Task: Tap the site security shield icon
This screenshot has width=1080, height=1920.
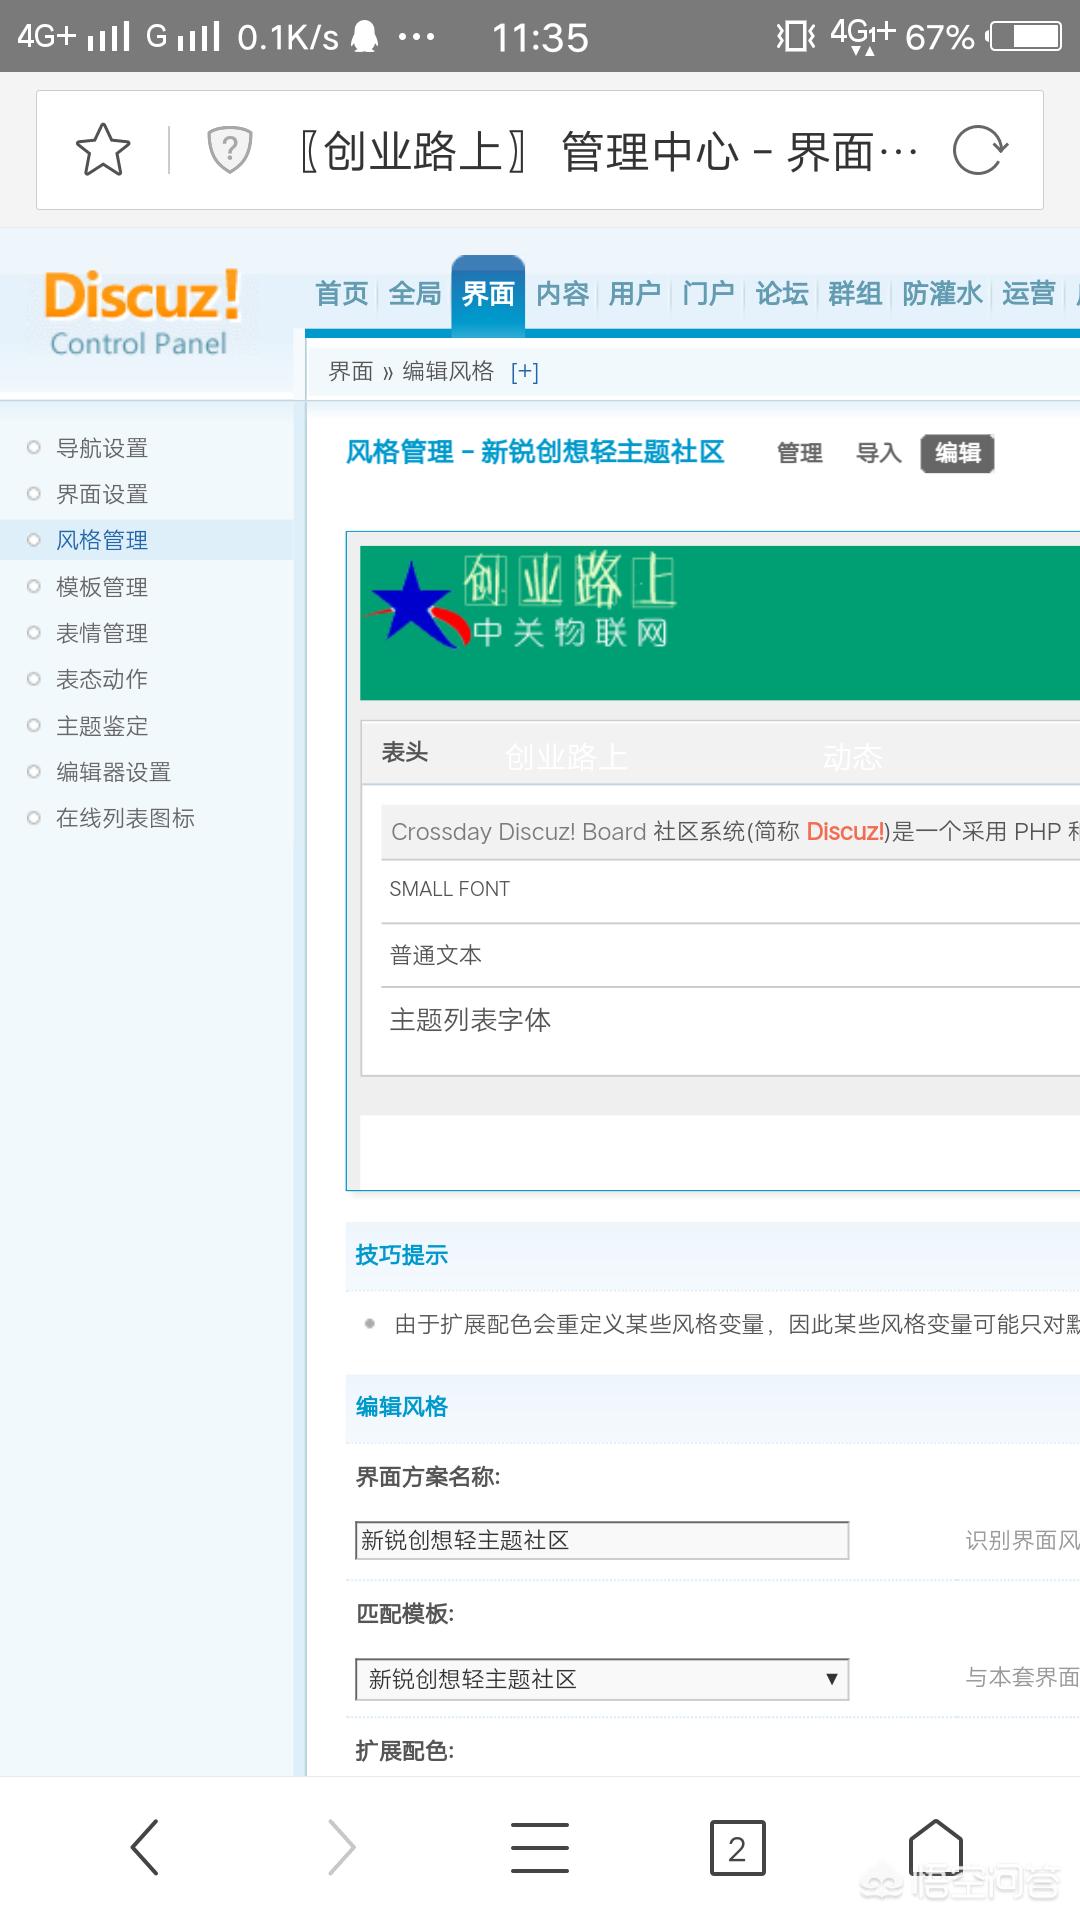Action: (x=230, y=150)
